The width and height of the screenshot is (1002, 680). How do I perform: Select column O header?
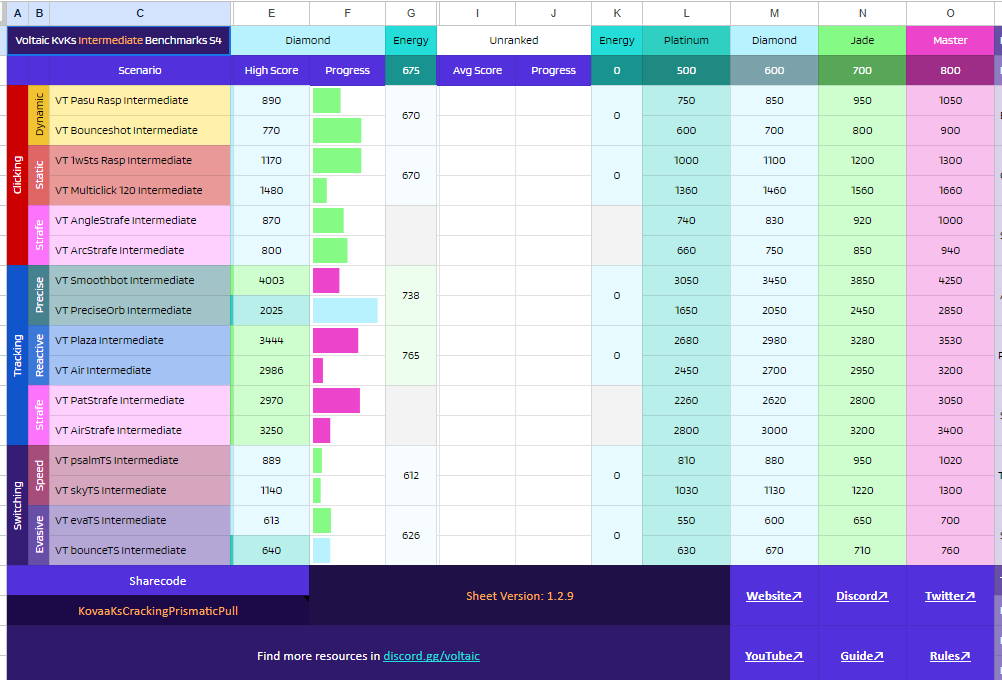[950, 13]
